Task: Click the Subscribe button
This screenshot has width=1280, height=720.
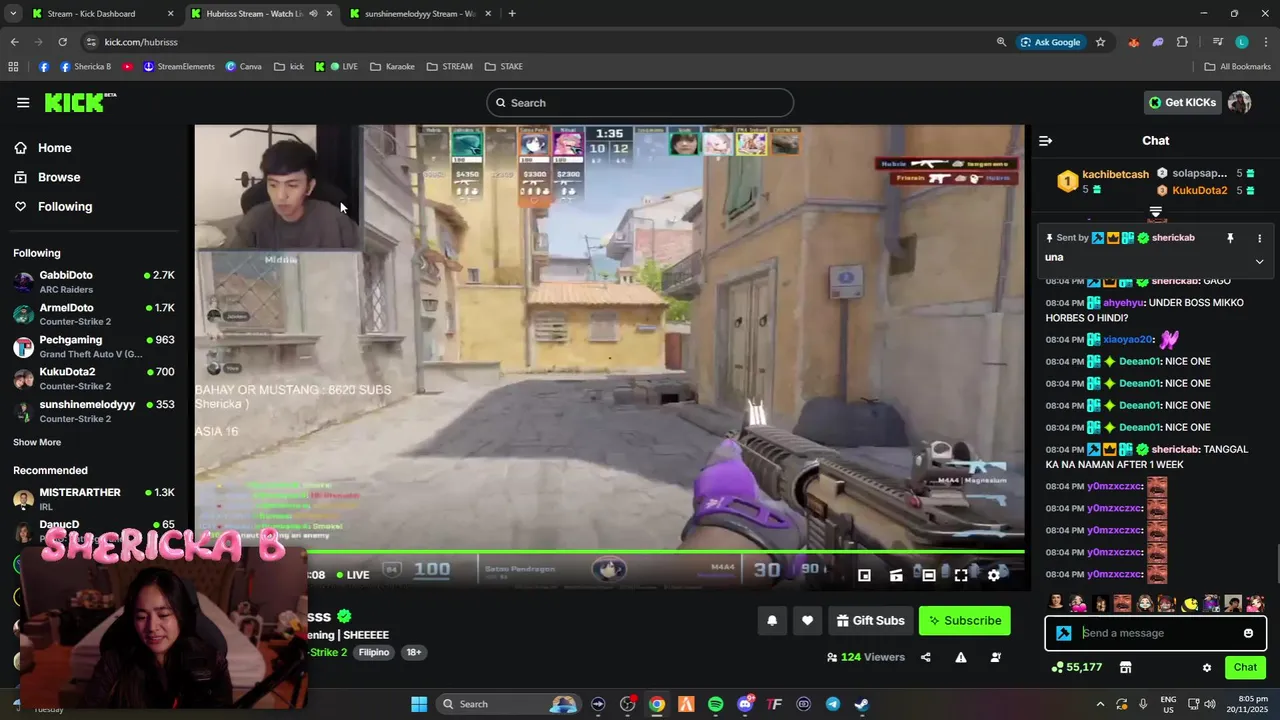Action: click(x=964, y=621)
